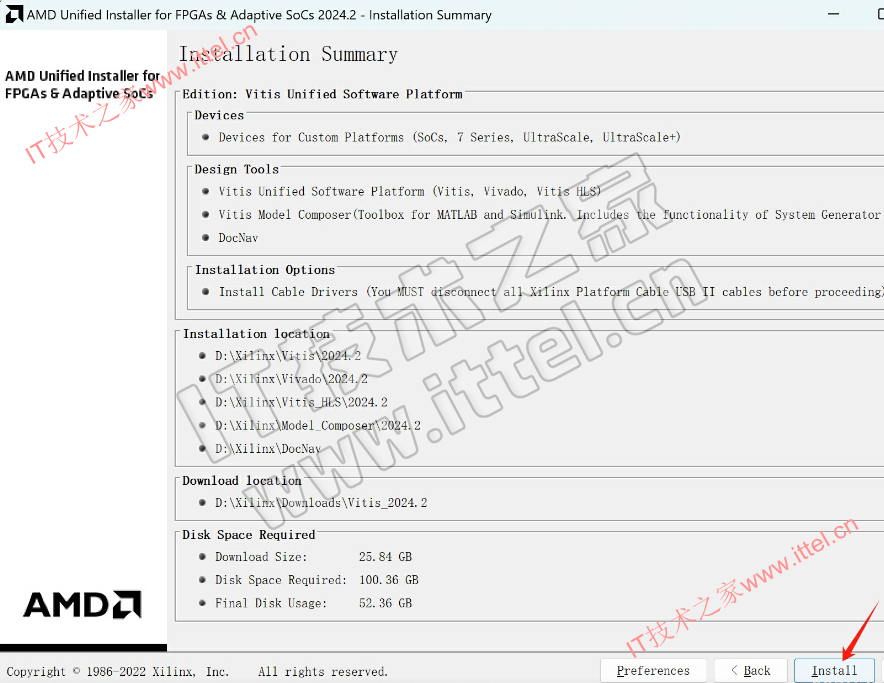884x683 pixels.
Task: Select the path 'D:\Xilinx\Vitis\2024.2'
Action: pos(288,356)
